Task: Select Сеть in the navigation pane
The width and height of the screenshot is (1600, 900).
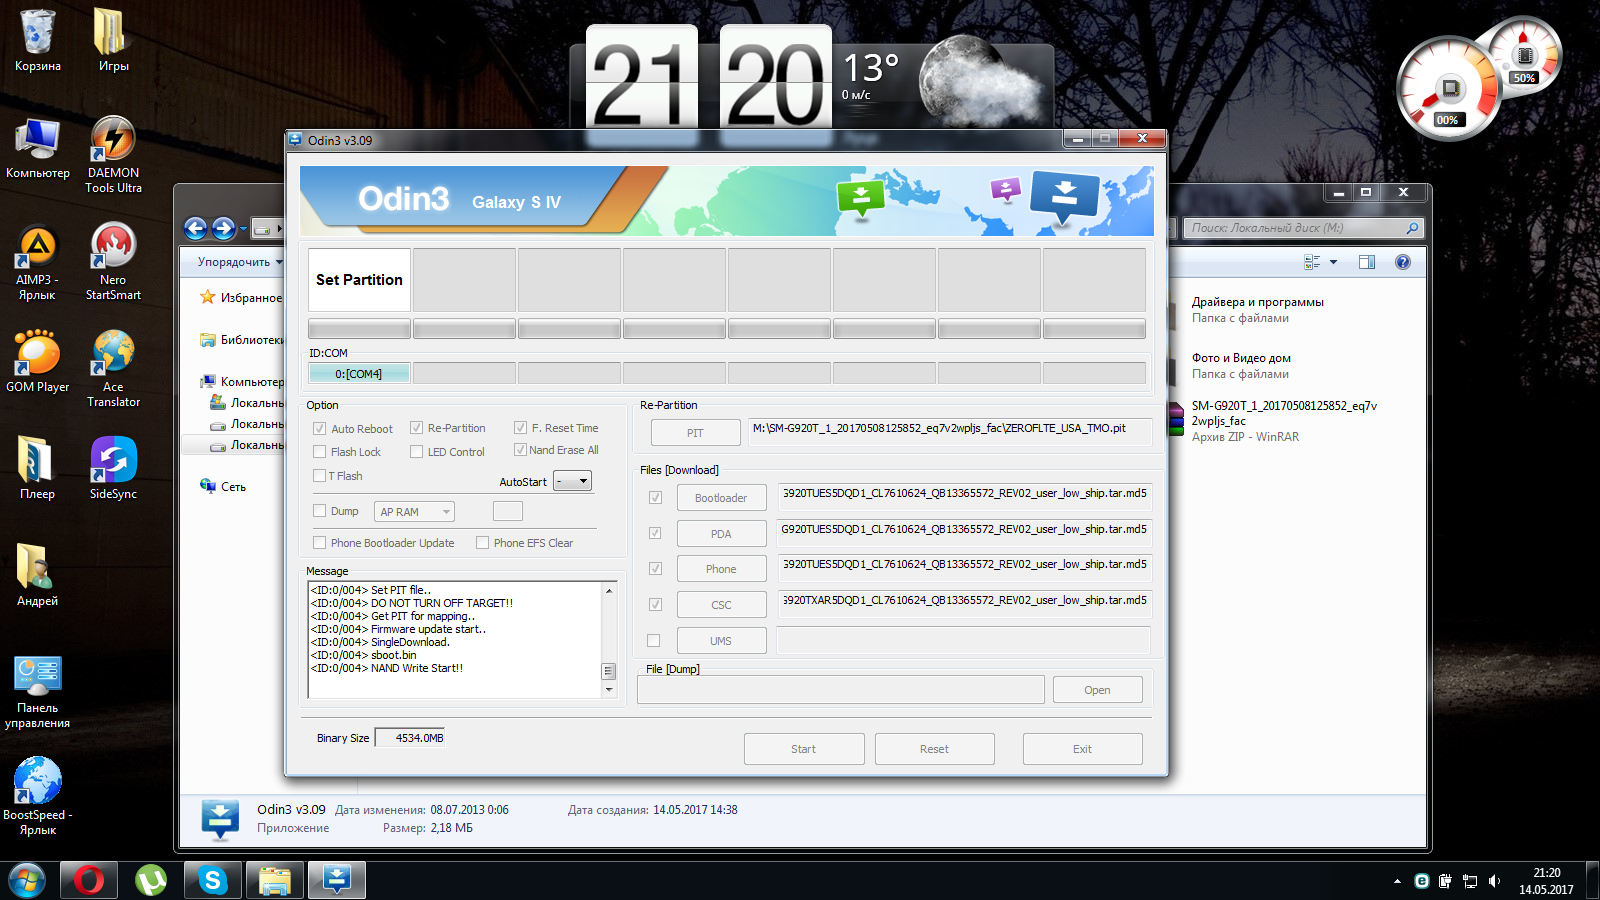Action: [x=233, y=487]
